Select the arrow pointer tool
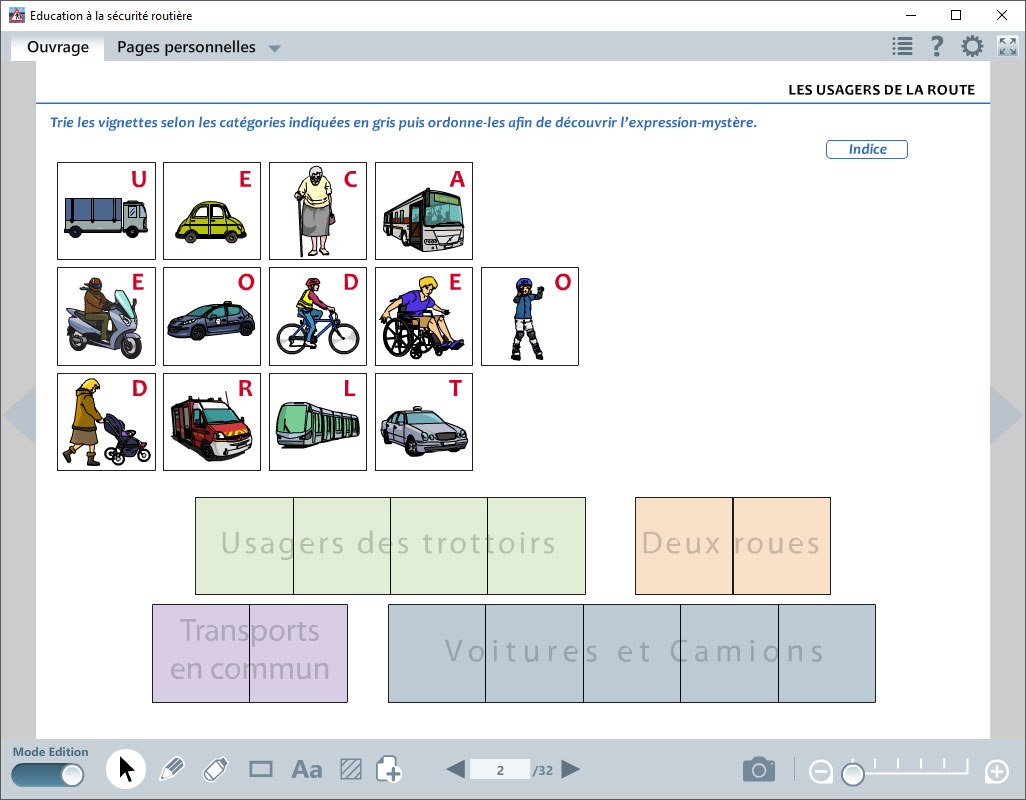Image resolution: width=1026 pixels, height=800 pixels. [127, 769]
